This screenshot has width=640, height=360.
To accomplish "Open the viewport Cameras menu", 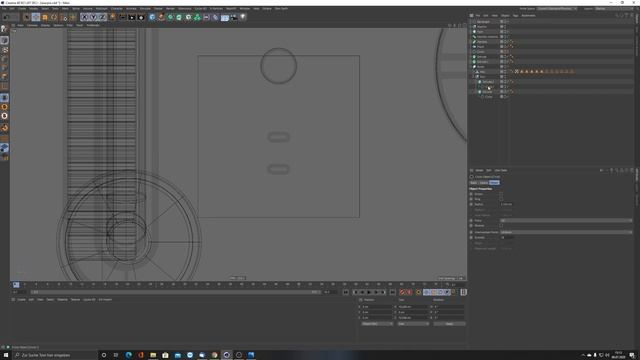I will [x=32, y=25].
